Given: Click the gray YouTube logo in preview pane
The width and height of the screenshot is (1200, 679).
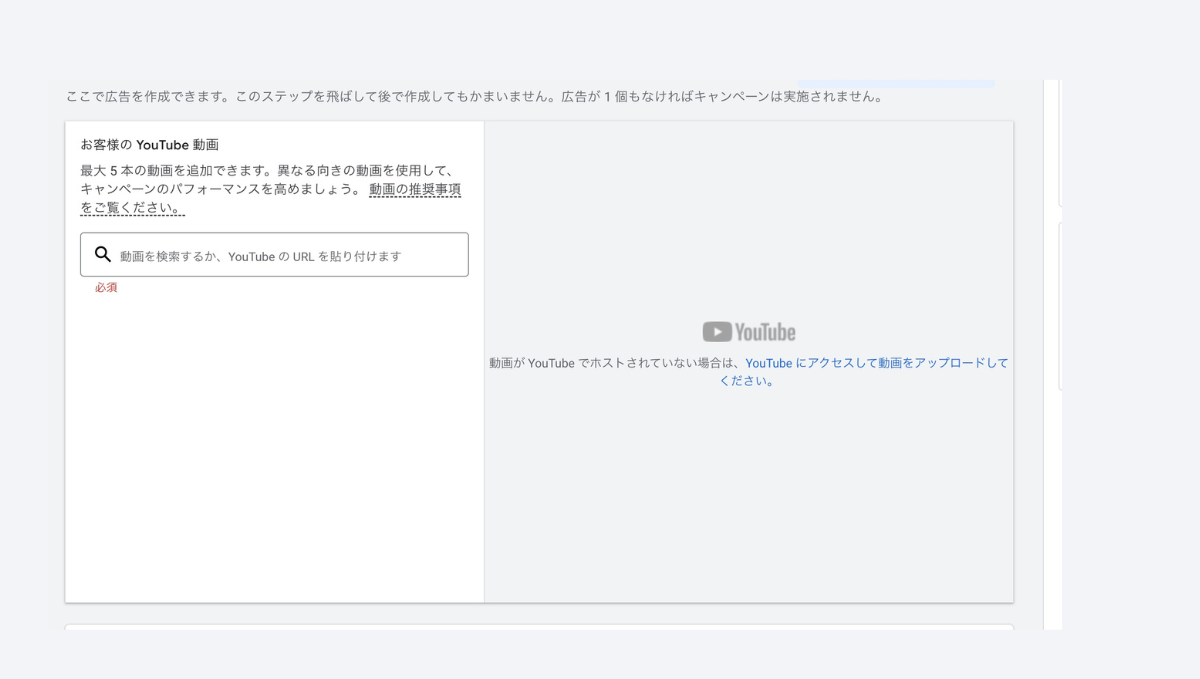Looking at the screenshot, I should (x=749, y=332).
